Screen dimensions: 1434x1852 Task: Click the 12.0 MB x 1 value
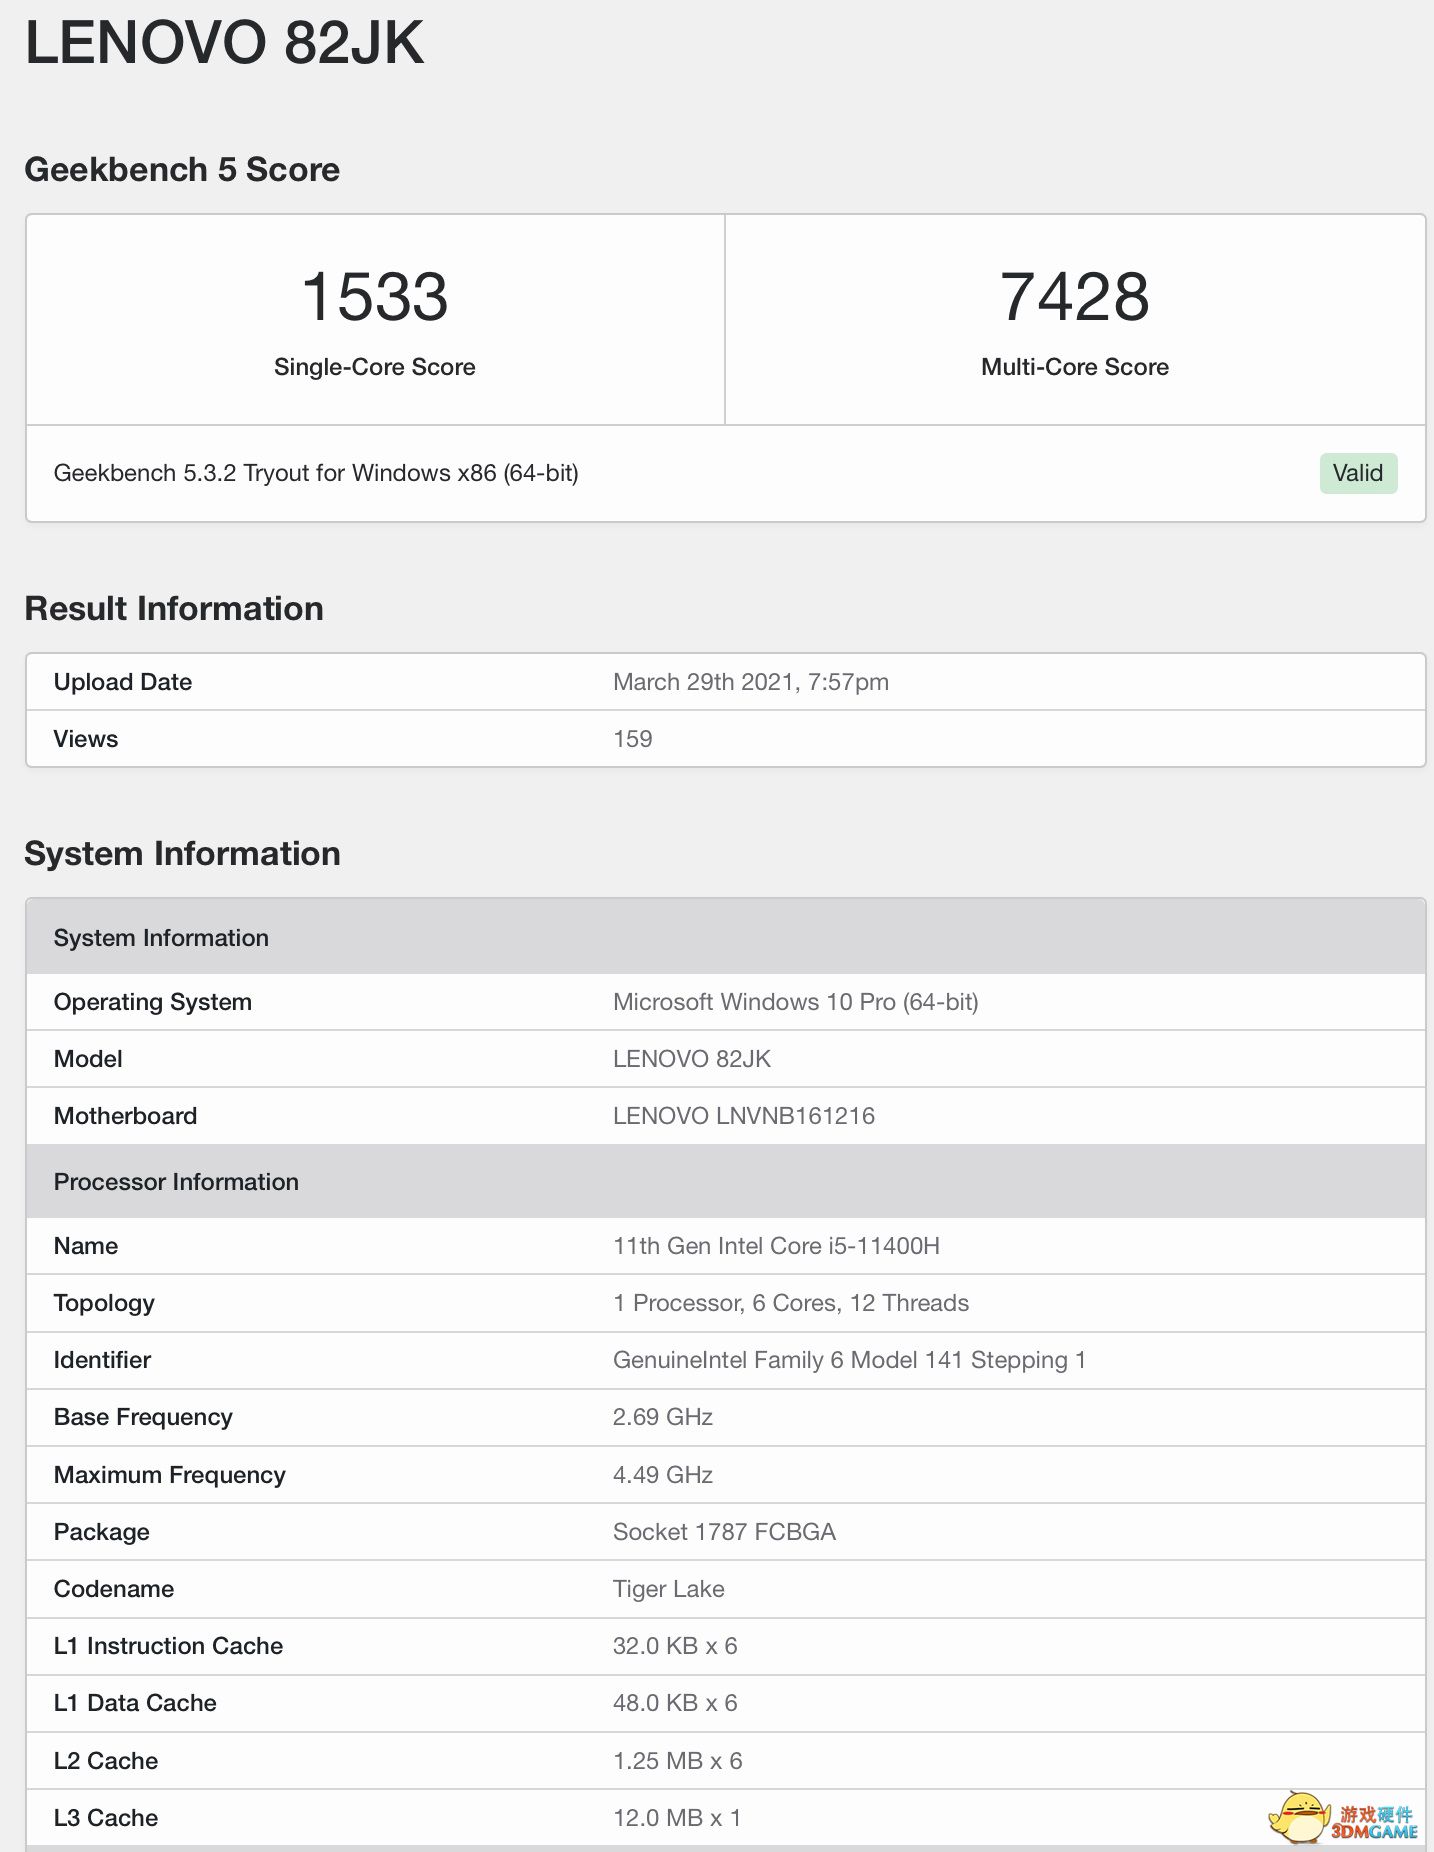pyautogui.click(x=677, y=1818)
